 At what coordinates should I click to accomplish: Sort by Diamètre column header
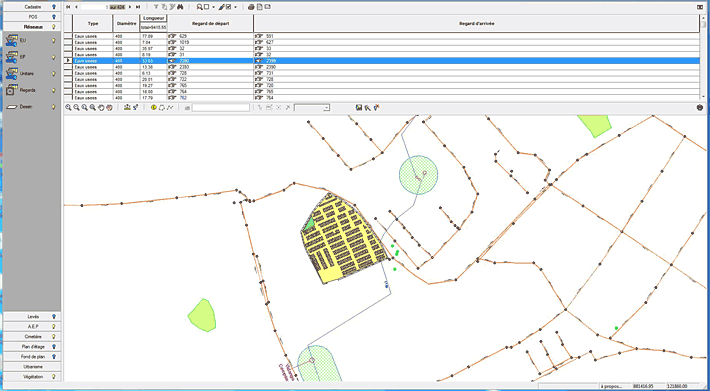tap(126, 24)
